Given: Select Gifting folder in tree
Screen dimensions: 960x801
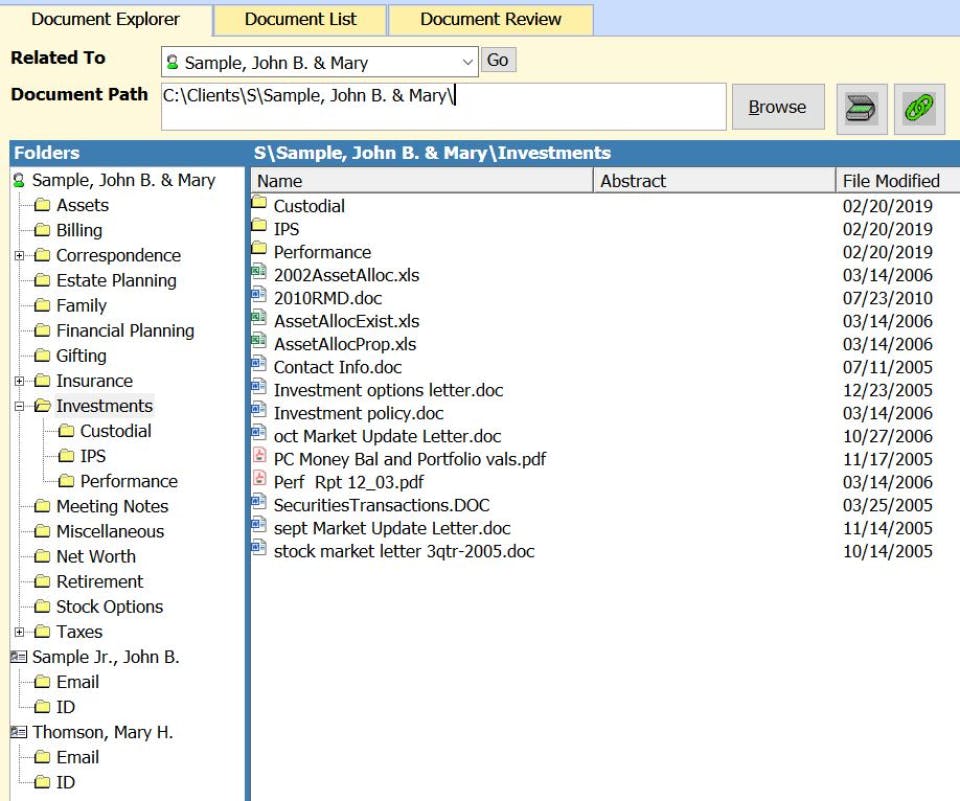Looking at the screenshot, I should [81, 356].
